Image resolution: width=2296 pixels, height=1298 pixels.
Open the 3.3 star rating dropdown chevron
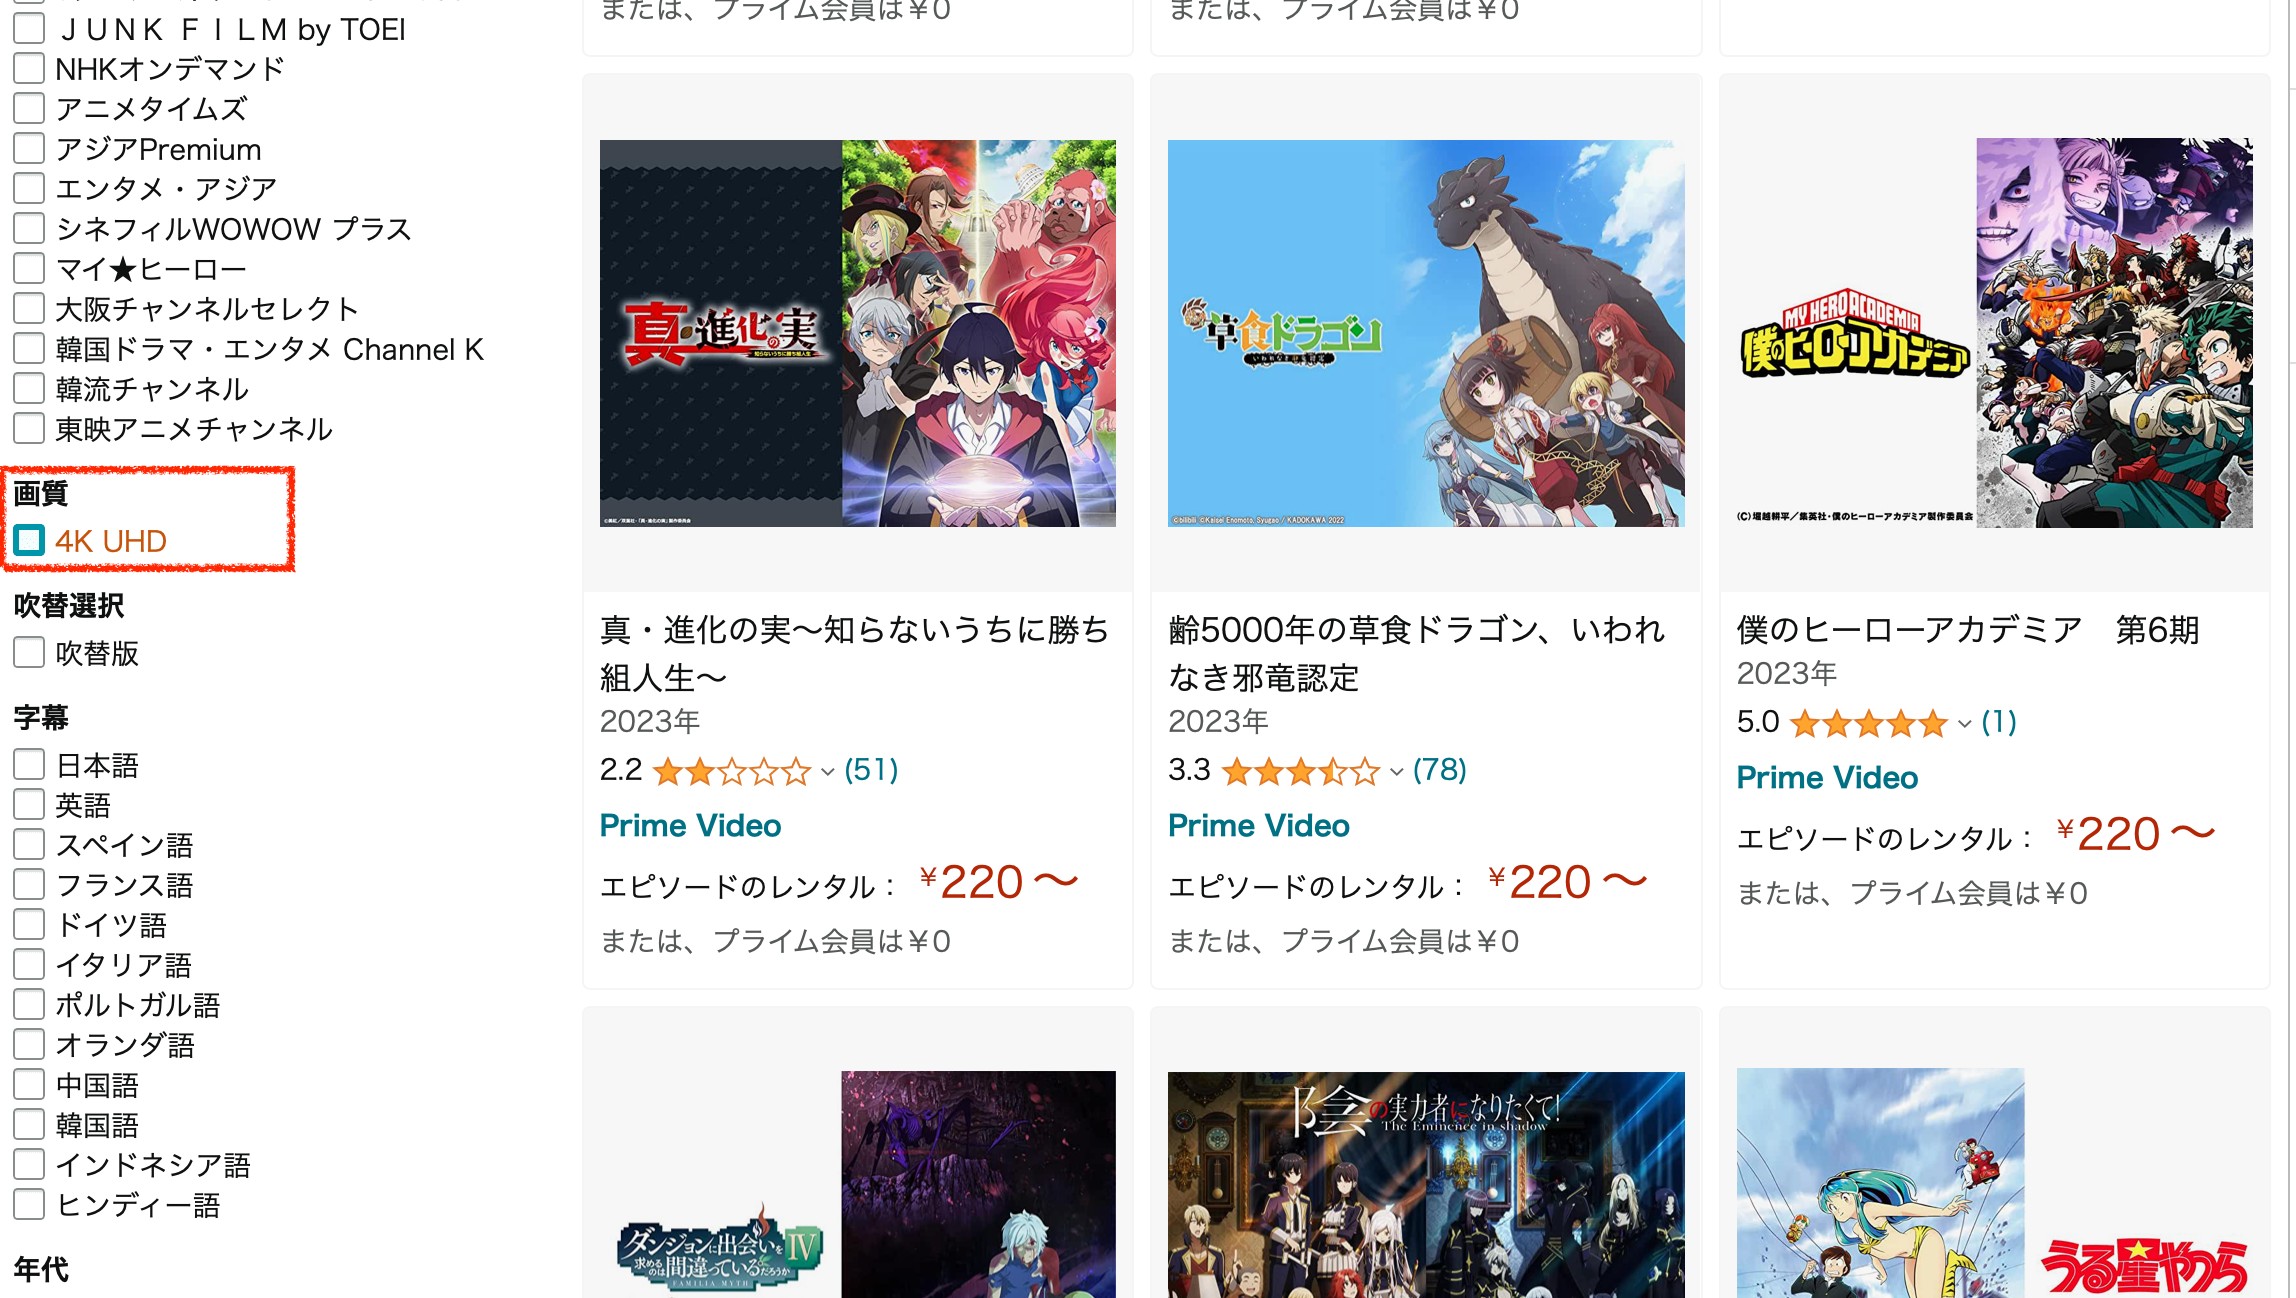(x=1396, y=772)
